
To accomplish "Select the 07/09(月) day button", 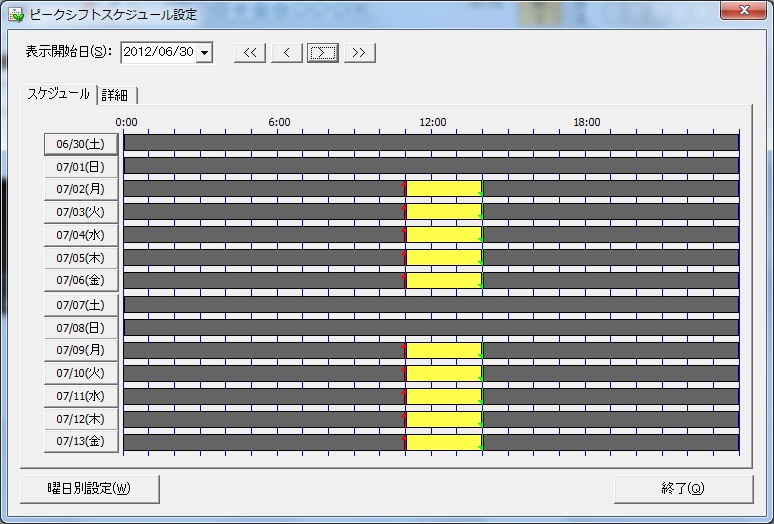I will (81, 350).
